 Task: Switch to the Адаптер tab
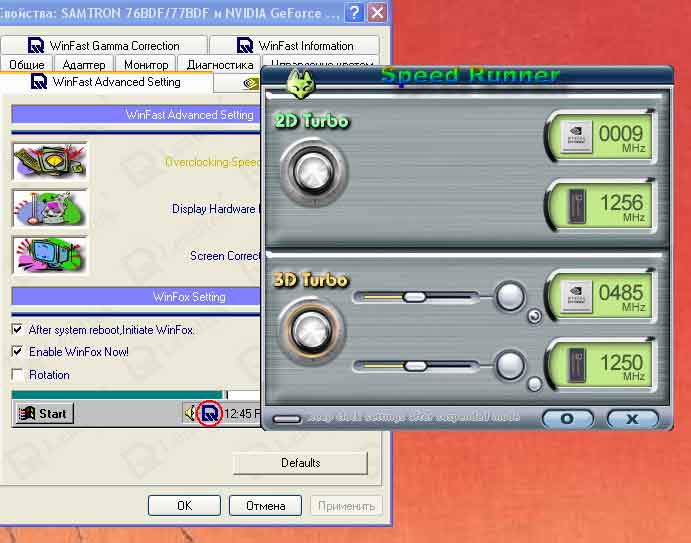tap(84, 64)
